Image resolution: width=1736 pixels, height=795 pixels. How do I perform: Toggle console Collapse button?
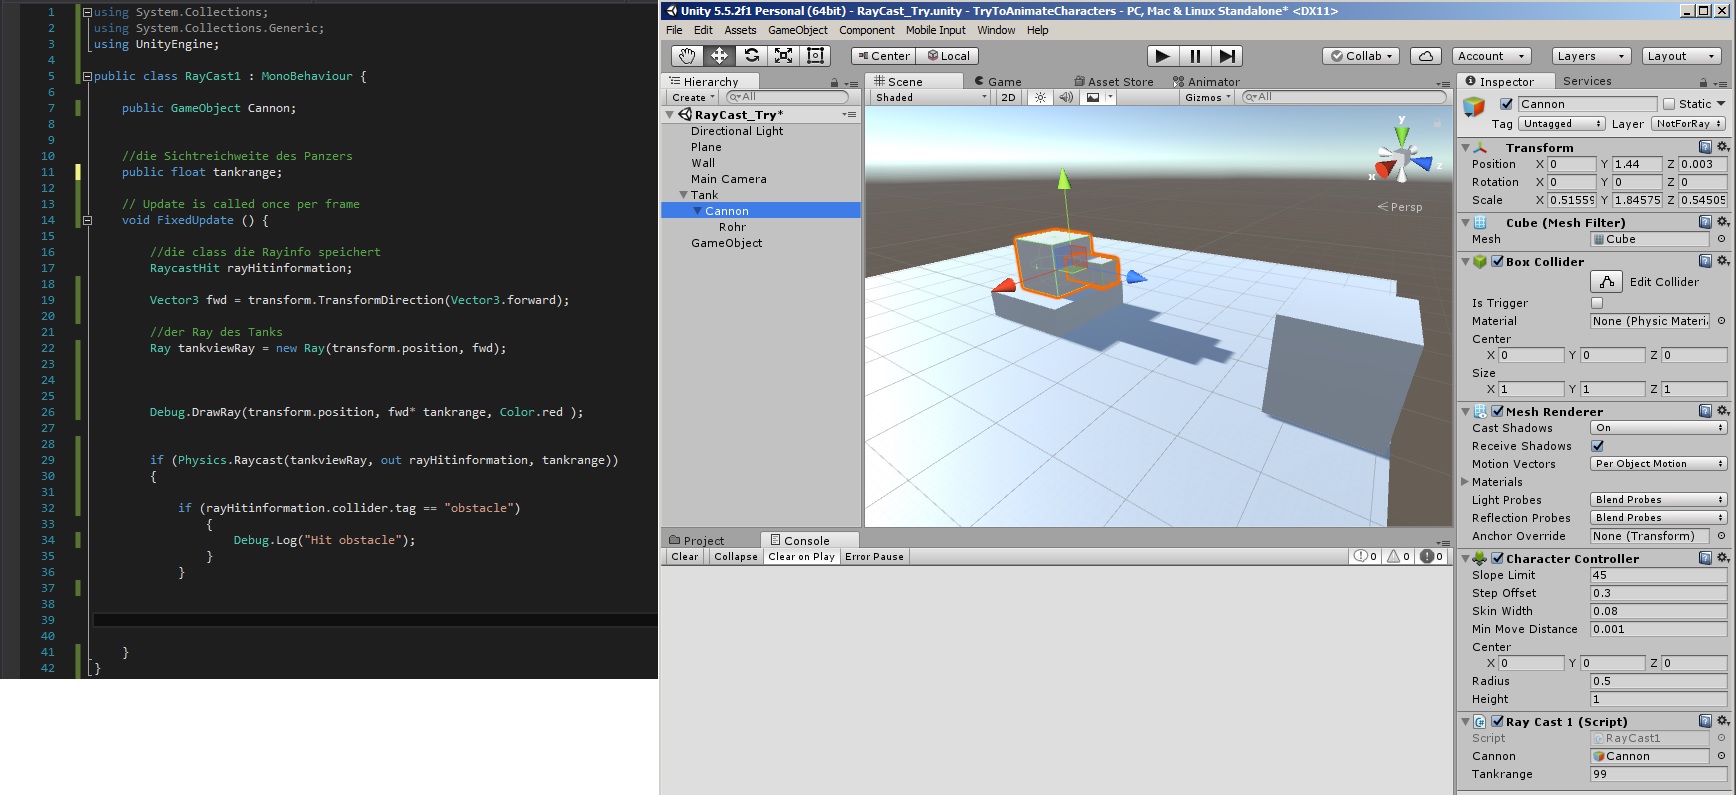(735, 557)
